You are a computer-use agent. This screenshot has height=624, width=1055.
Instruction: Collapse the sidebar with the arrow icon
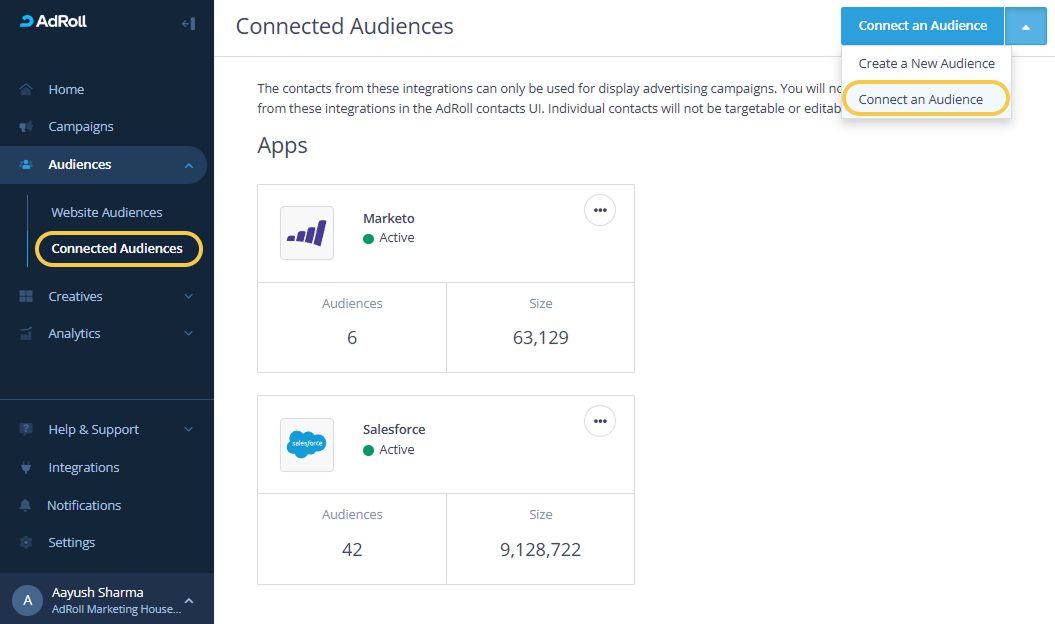pos(187,23)
